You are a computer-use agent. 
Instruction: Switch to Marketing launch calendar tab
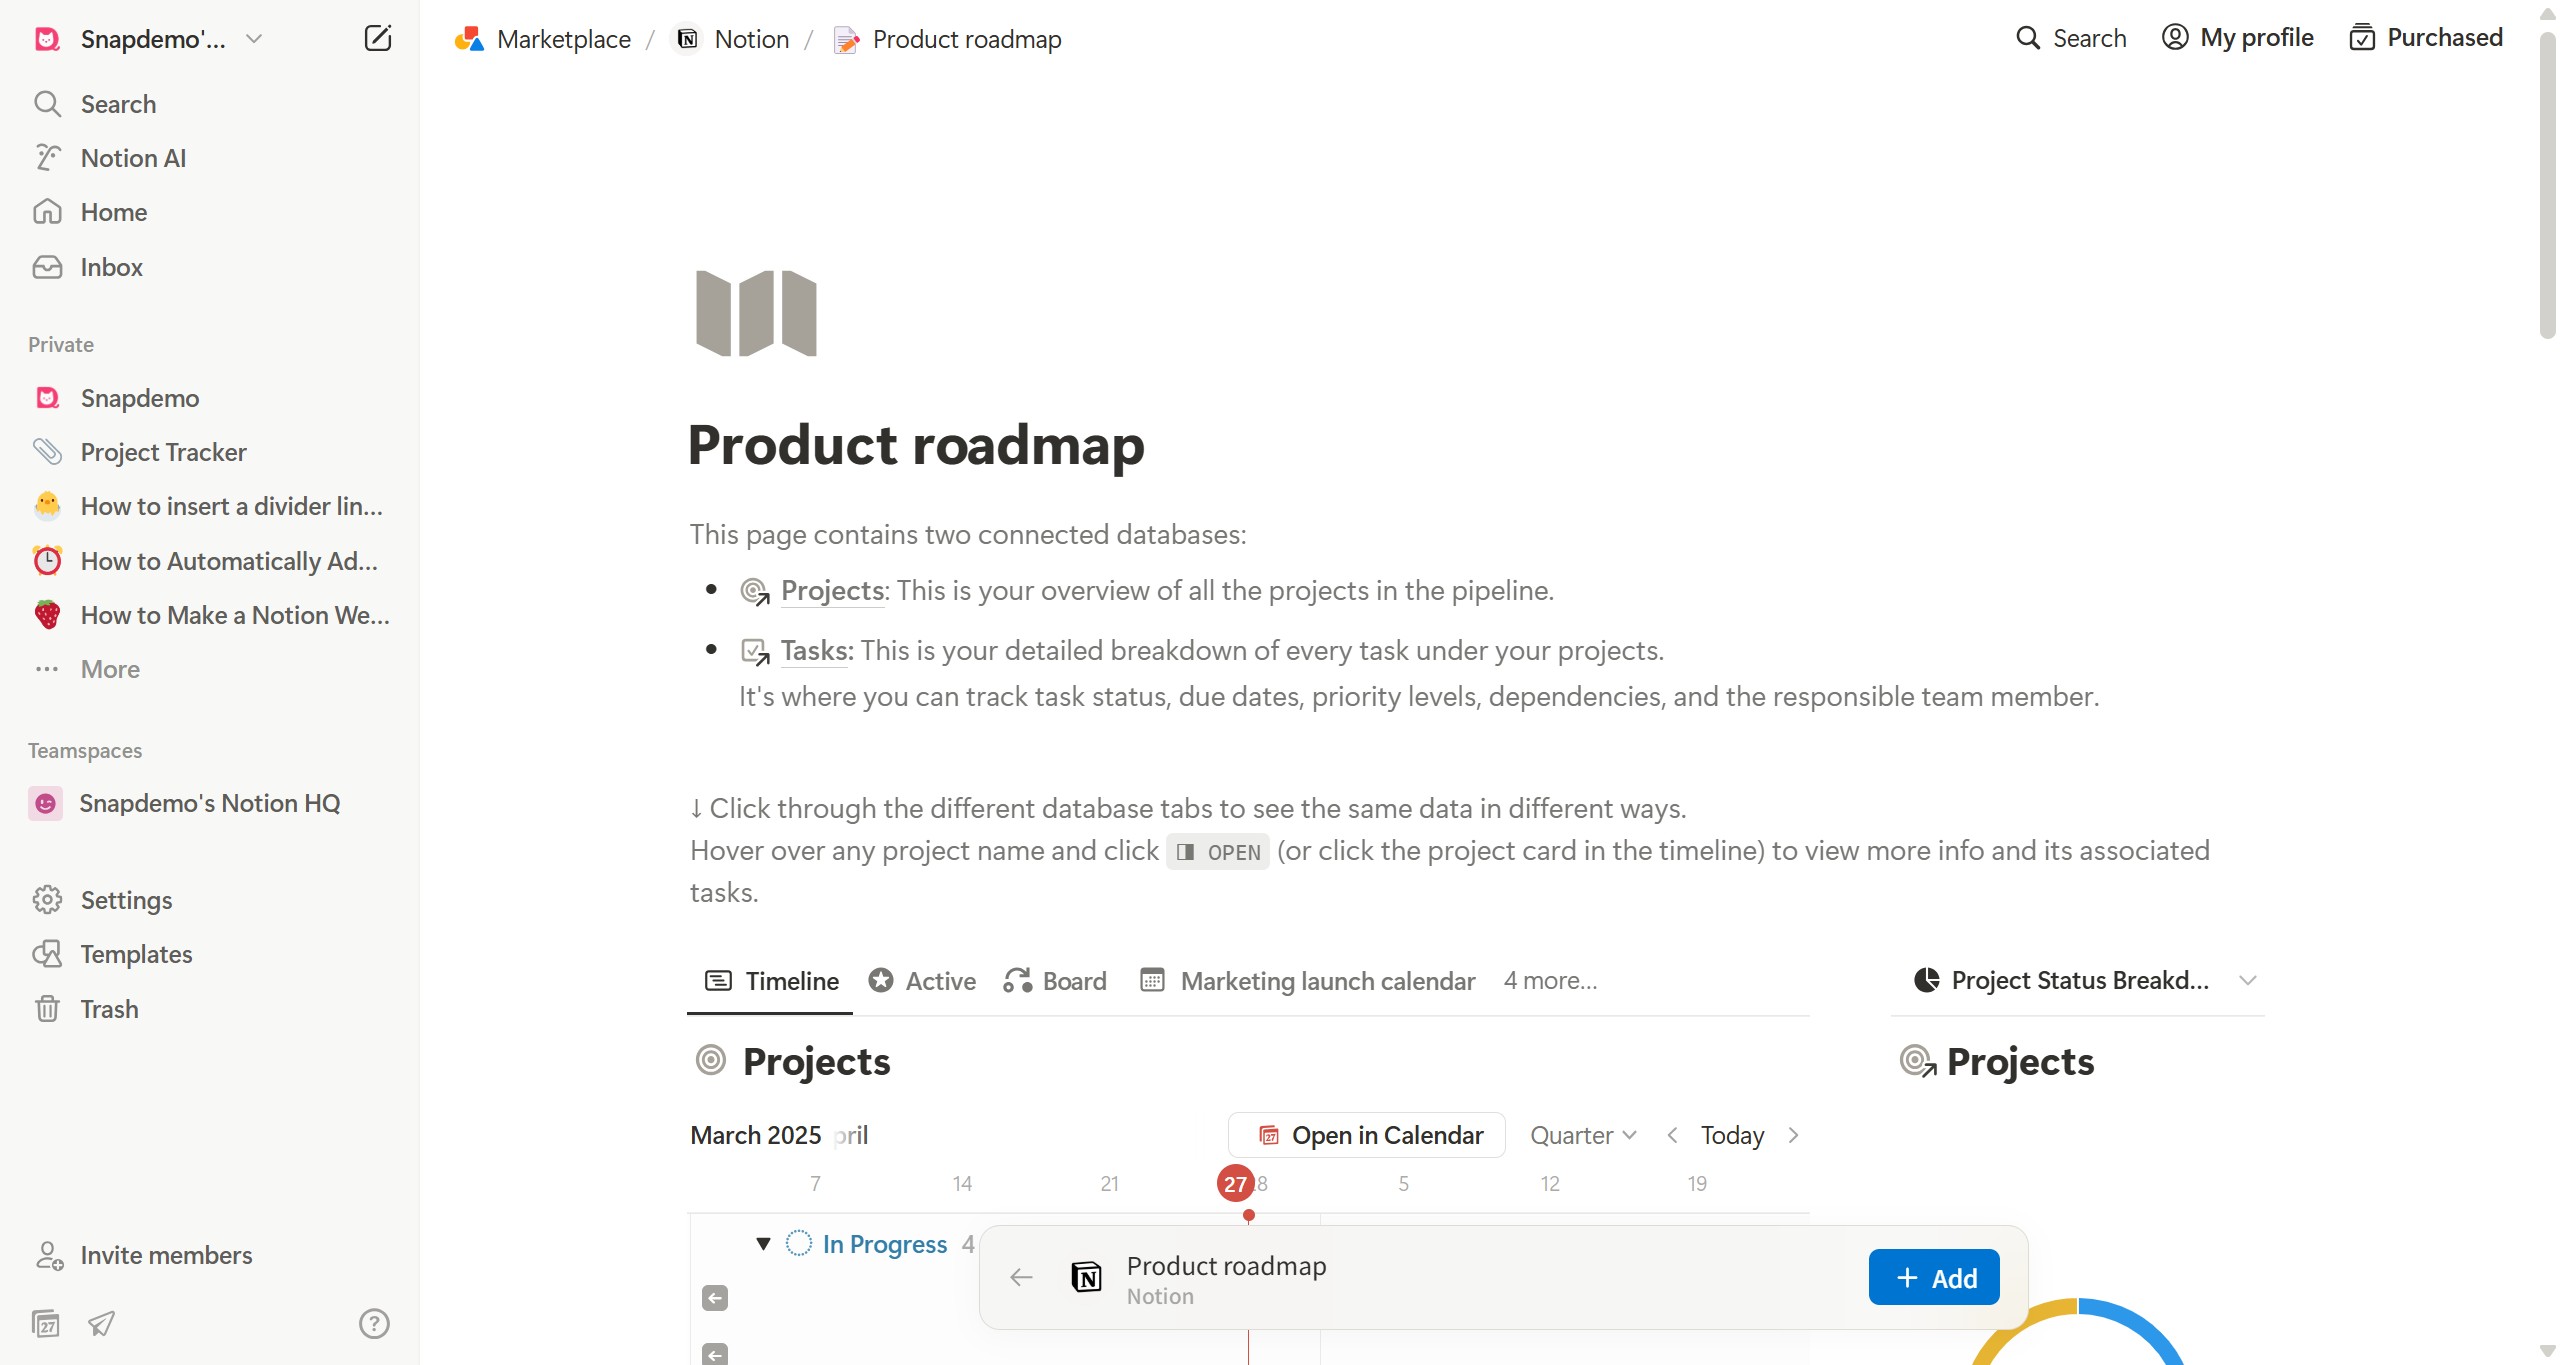[1307, 981]
